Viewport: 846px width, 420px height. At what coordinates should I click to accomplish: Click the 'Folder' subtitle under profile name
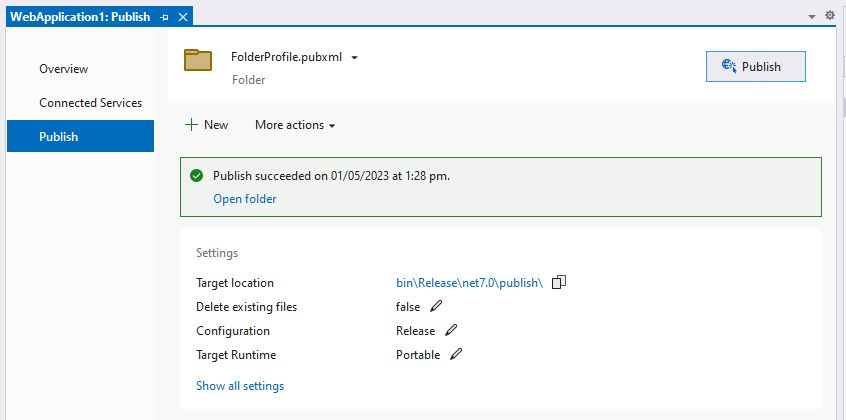tap(249, 80)
